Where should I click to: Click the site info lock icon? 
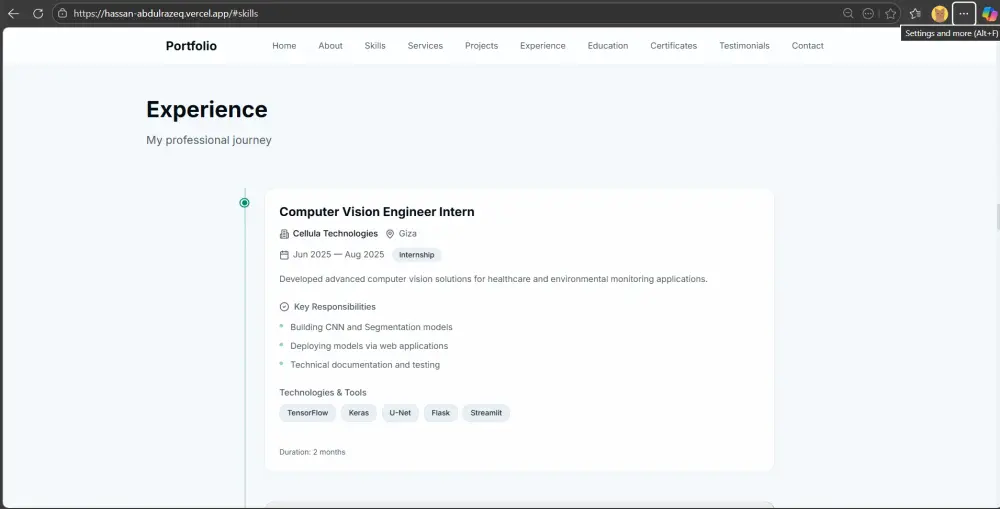[62, 14]
